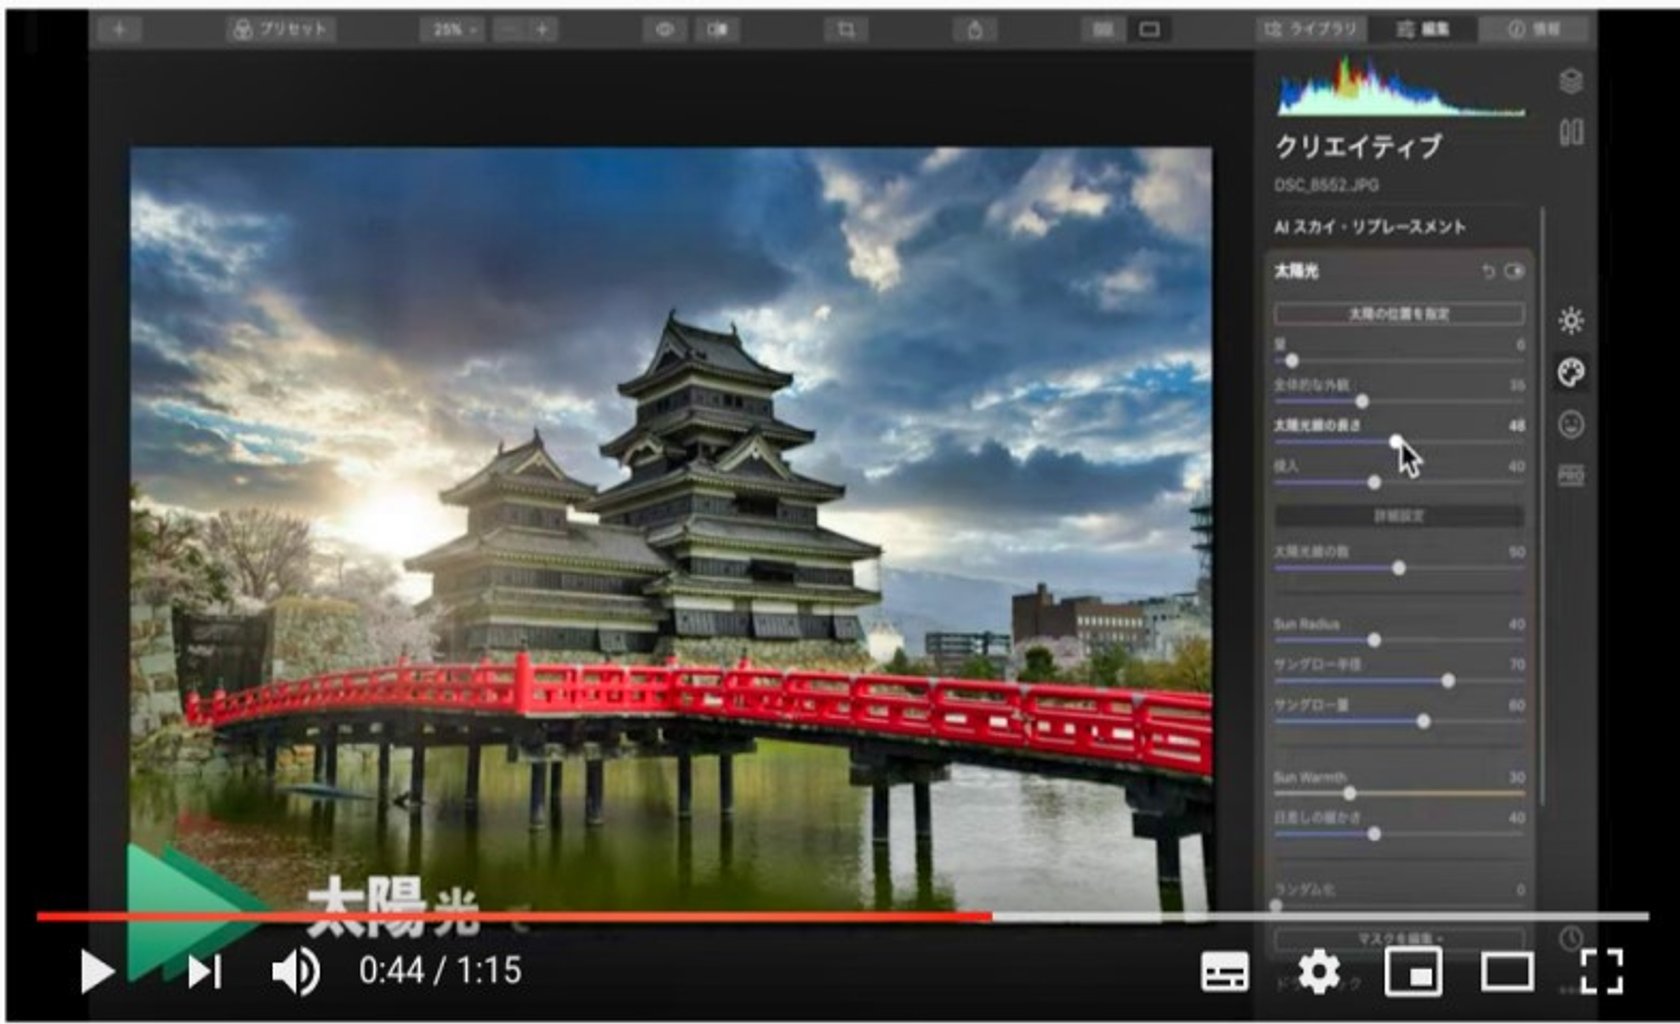
Task: Click the サングロー量 slider valued 60
Action: 1399,721
